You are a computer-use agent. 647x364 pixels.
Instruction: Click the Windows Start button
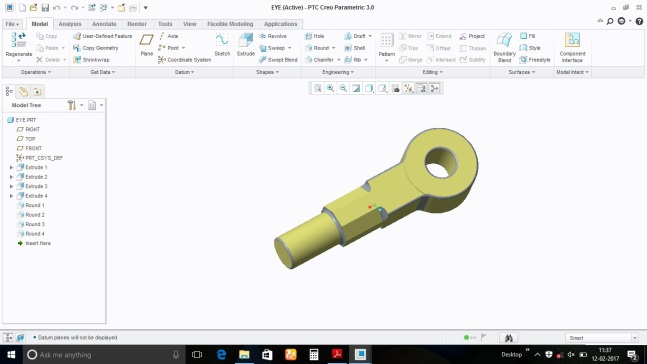point(11,355)
